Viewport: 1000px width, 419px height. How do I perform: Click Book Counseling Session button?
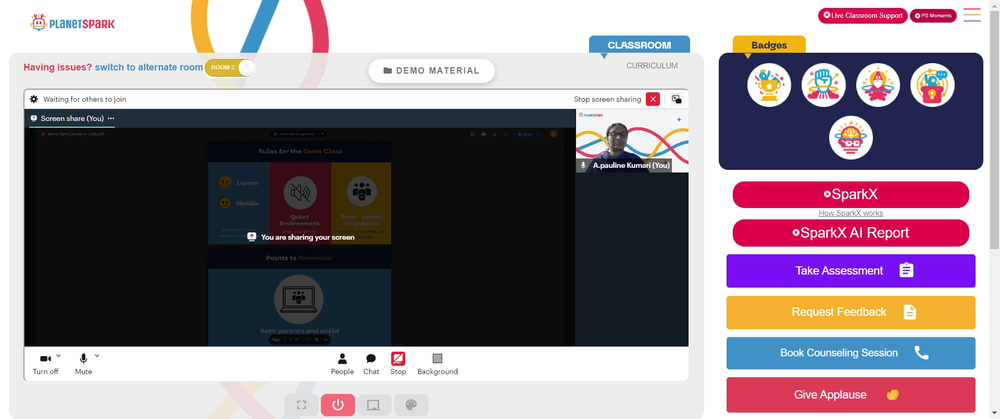pos(851,353)
